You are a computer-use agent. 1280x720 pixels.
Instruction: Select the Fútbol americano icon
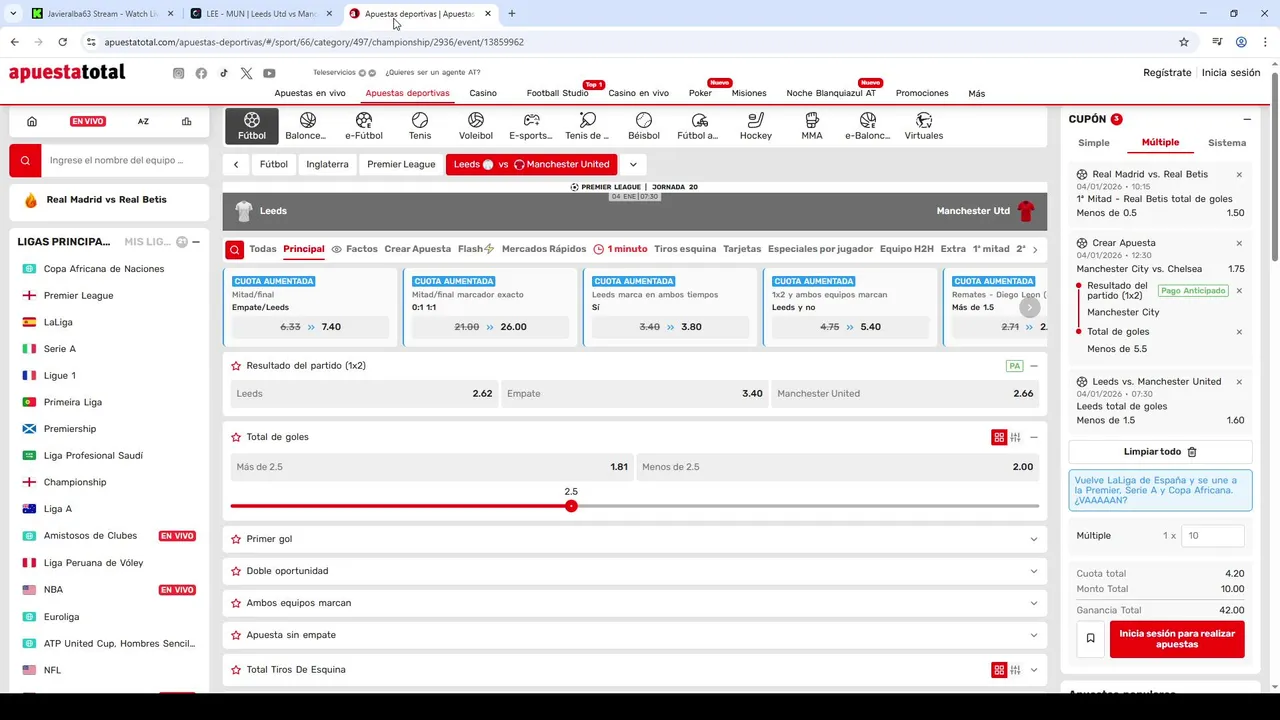[x=699, y=126]
